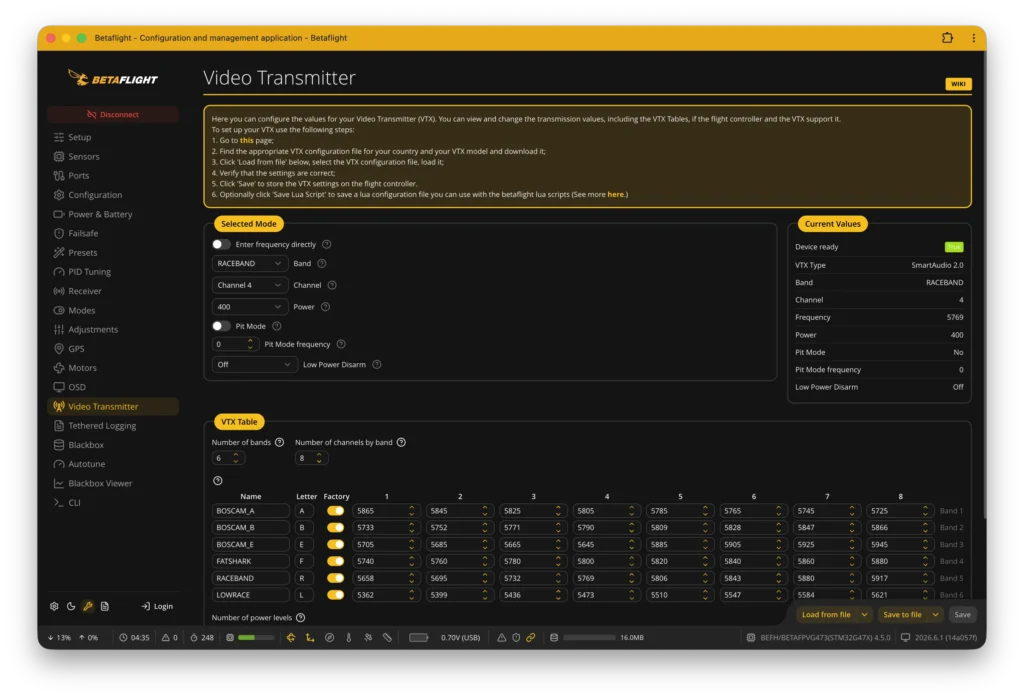Go to the Blackbox Viewer tab

[x=113, y=483]
